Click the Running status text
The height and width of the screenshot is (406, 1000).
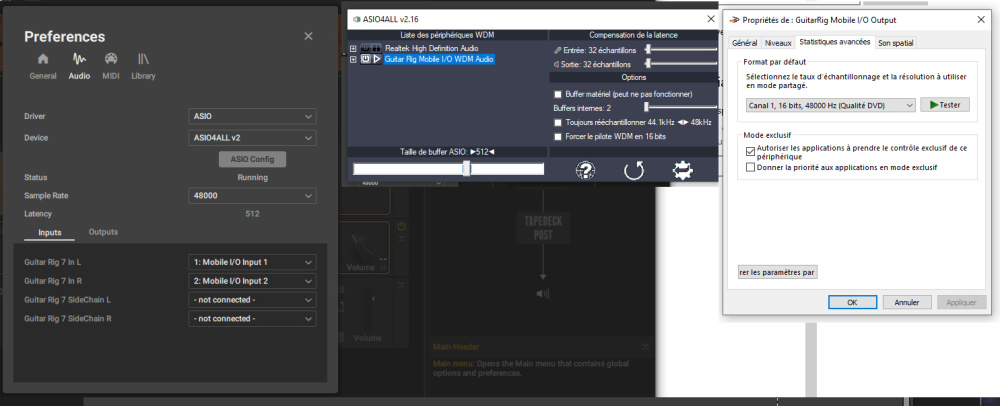253,177
